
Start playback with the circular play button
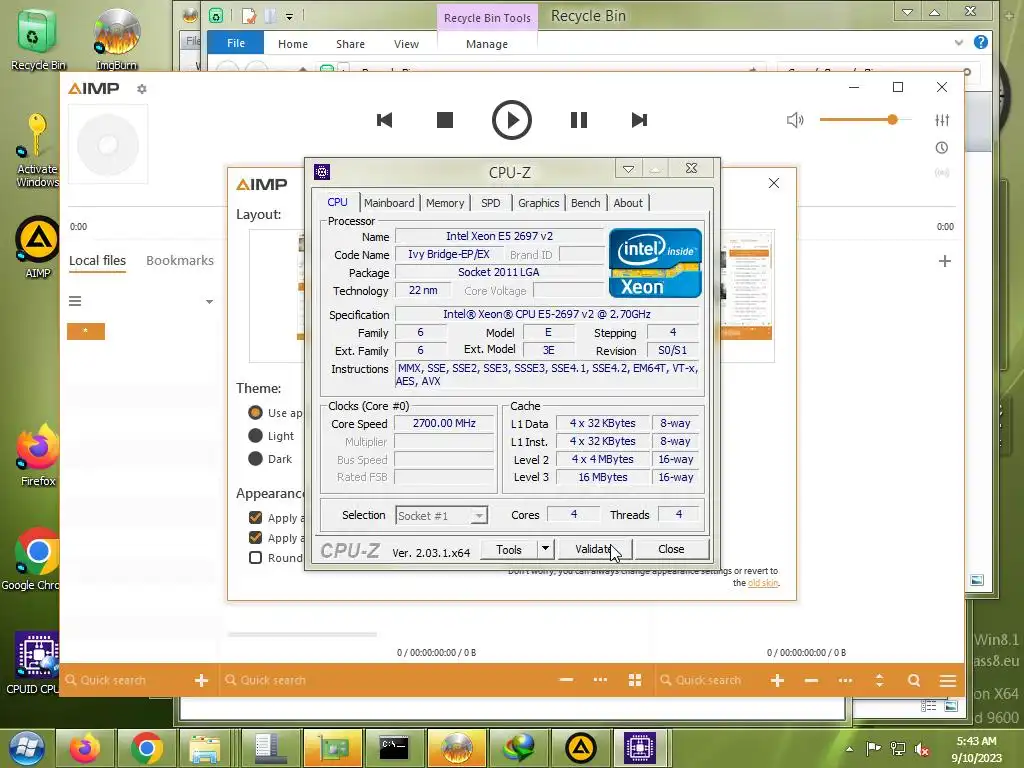[x=511, y=120]
